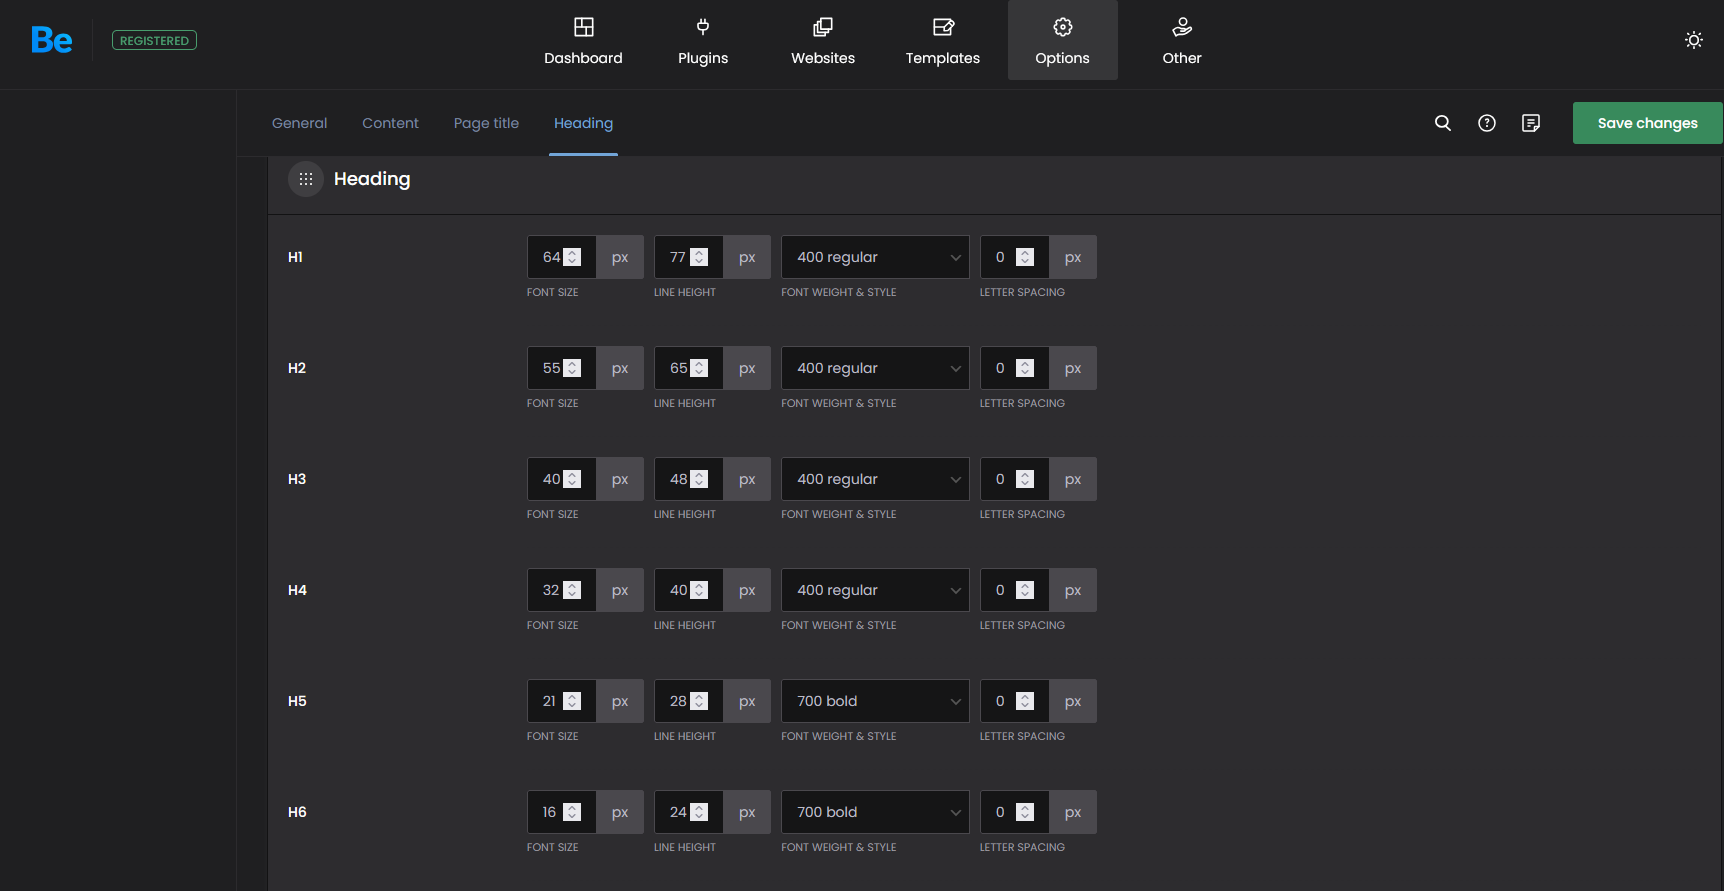
Task: Toggle light mode sun icon
Action: click(x=1693, y=40)
